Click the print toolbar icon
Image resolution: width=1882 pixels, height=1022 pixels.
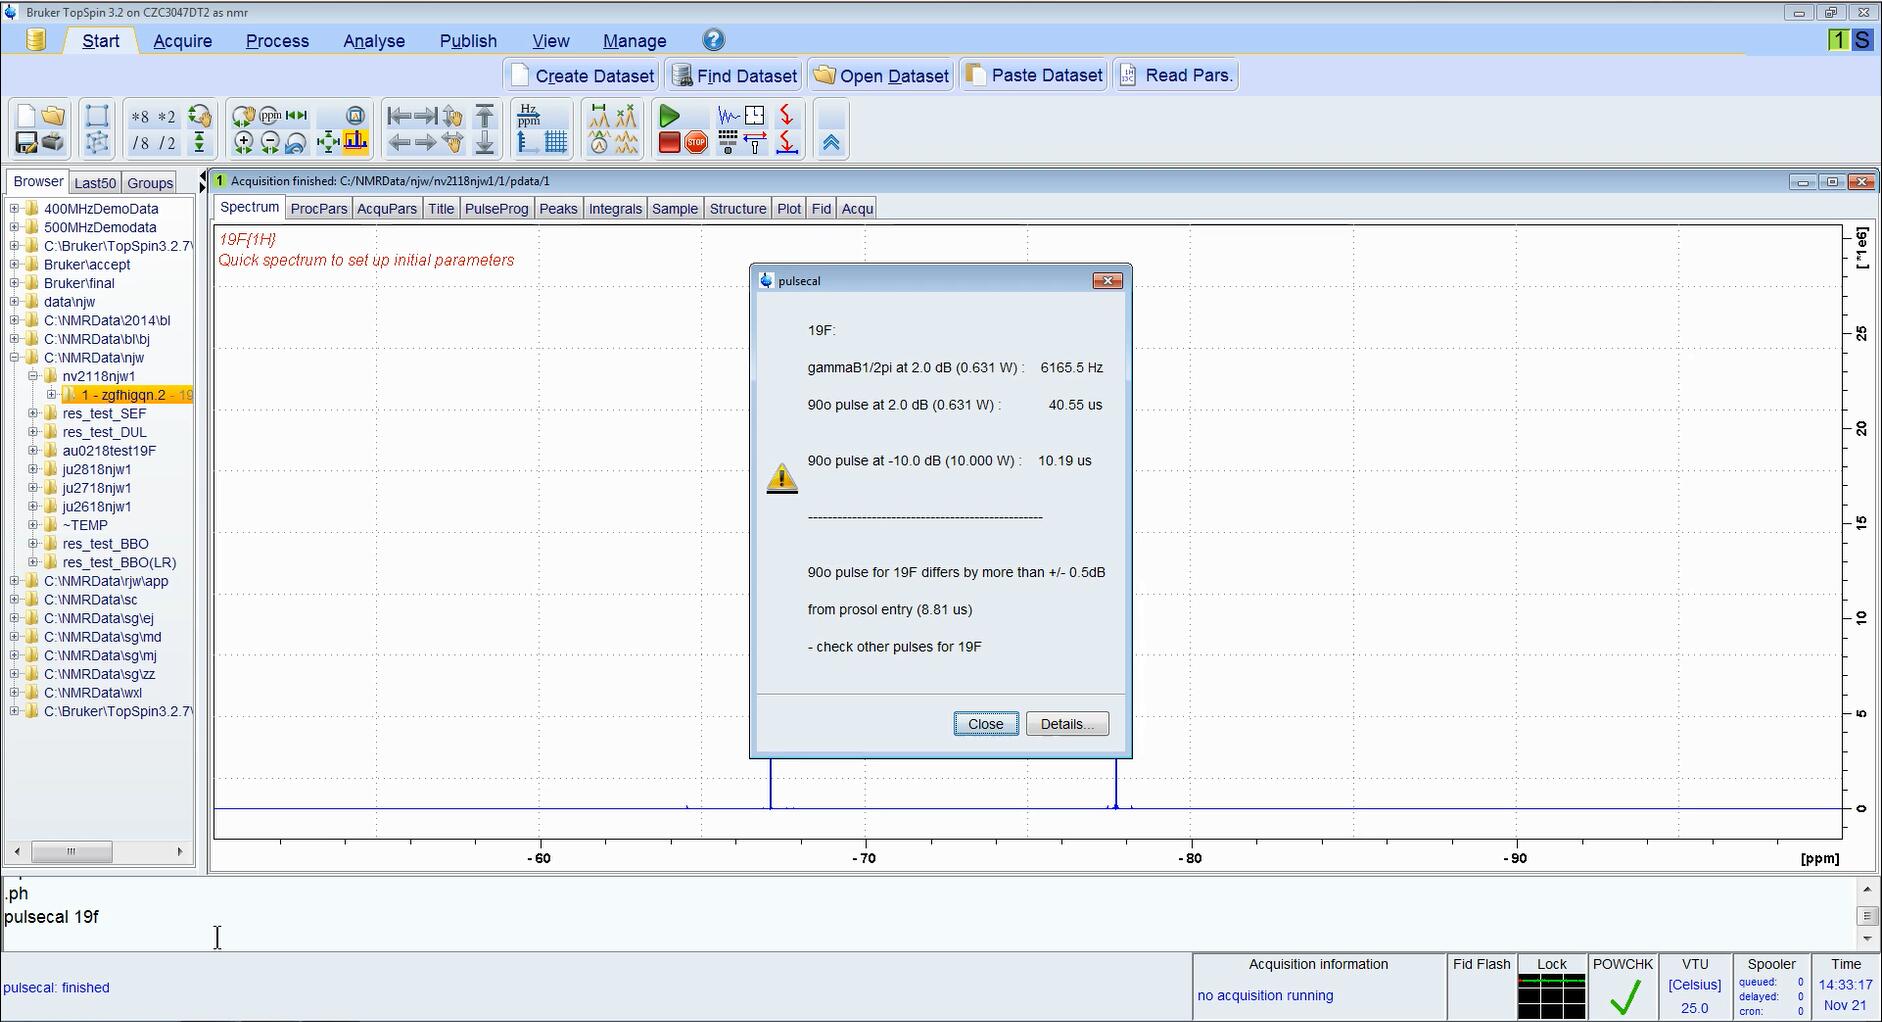53,143
